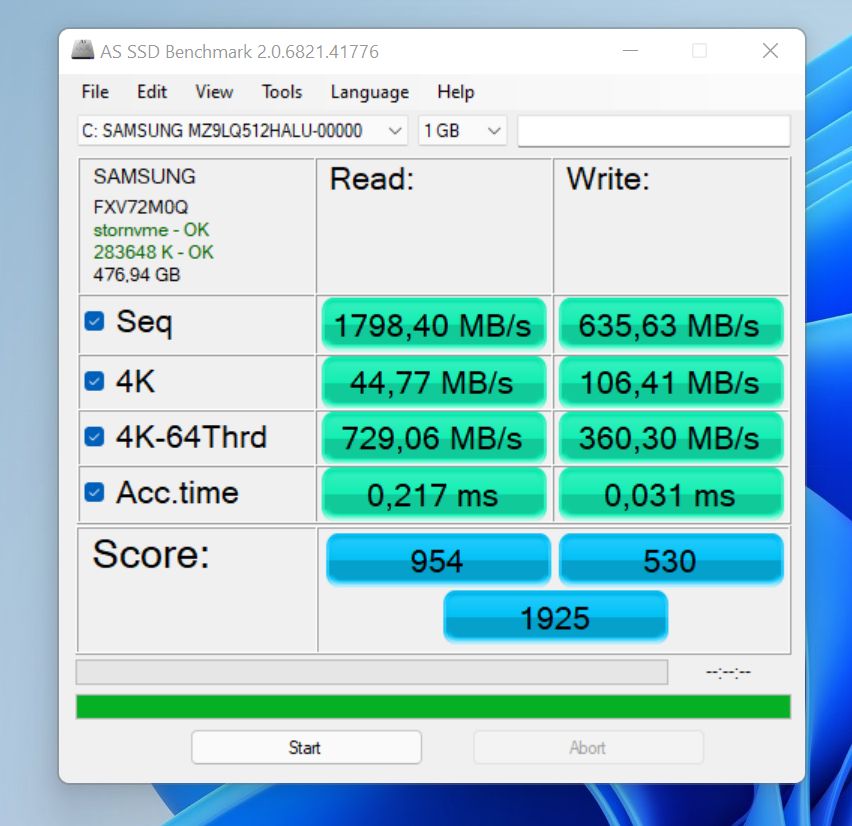Minimize the AS SSD Benchmark window
The image size is (852, 826).
click(x=629, y=51)
